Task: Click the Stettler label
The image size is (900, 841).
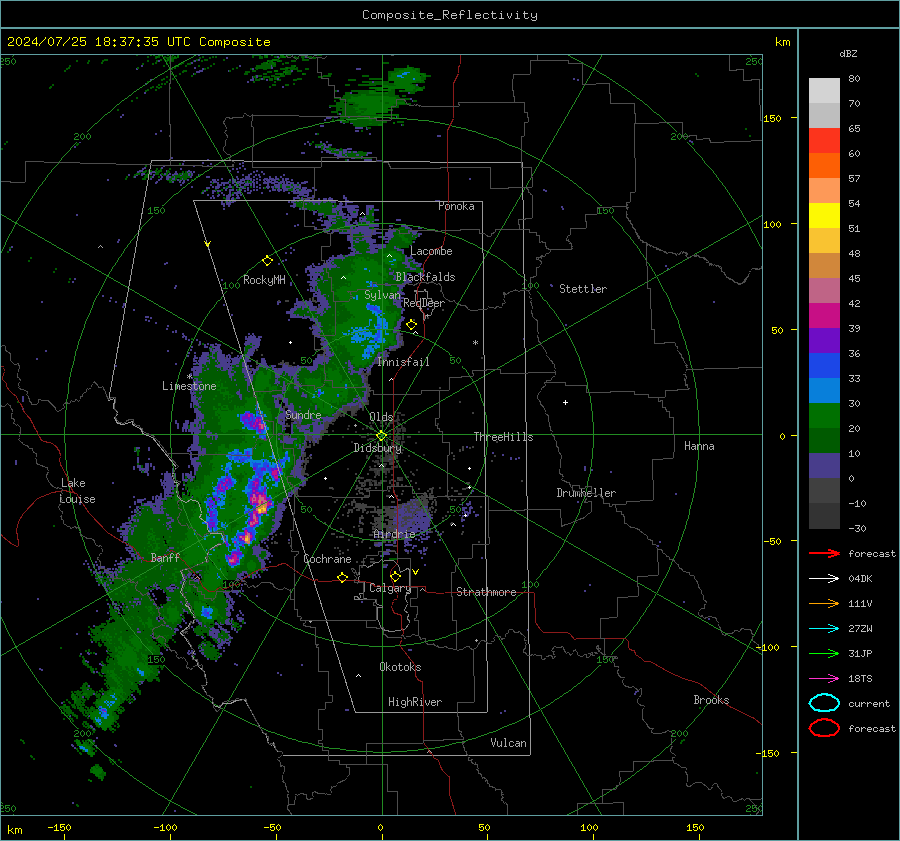Action: [x=583, y=289]
